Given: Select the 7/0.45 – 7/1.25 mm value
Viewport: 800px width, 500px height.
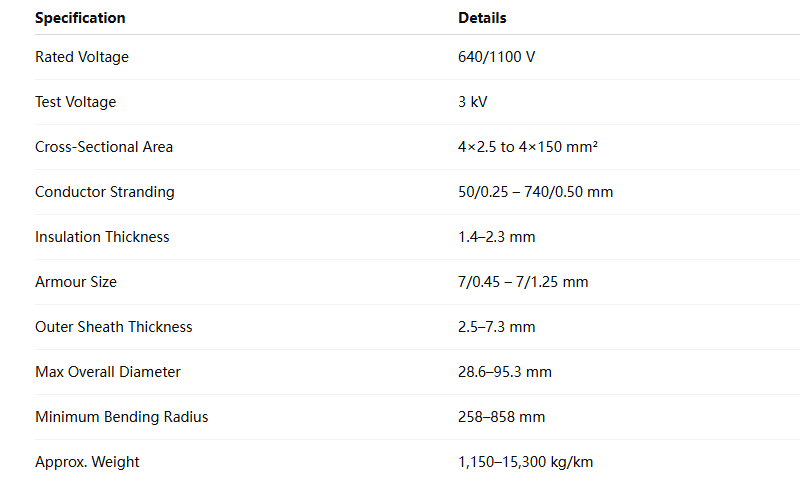Looking at the screenshot, I should (x=523, y=282).
